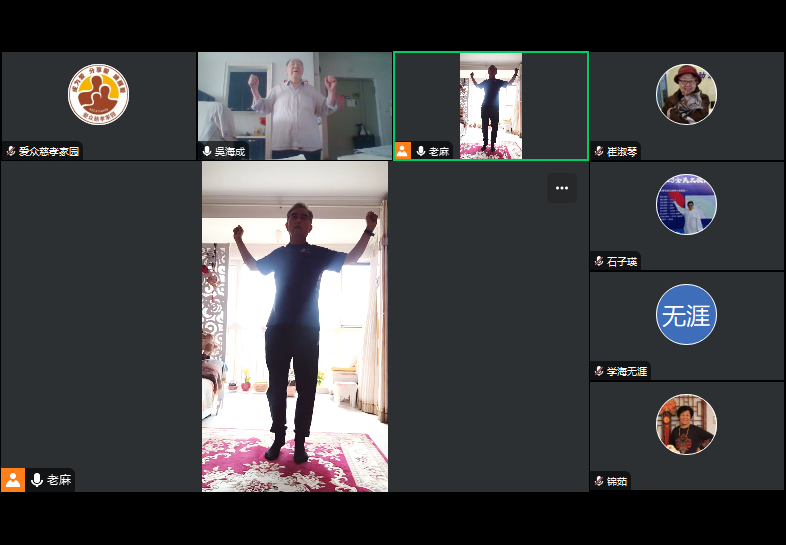
Task: Click the muted mic icon for 锦茹
Action: pos(599,481)
